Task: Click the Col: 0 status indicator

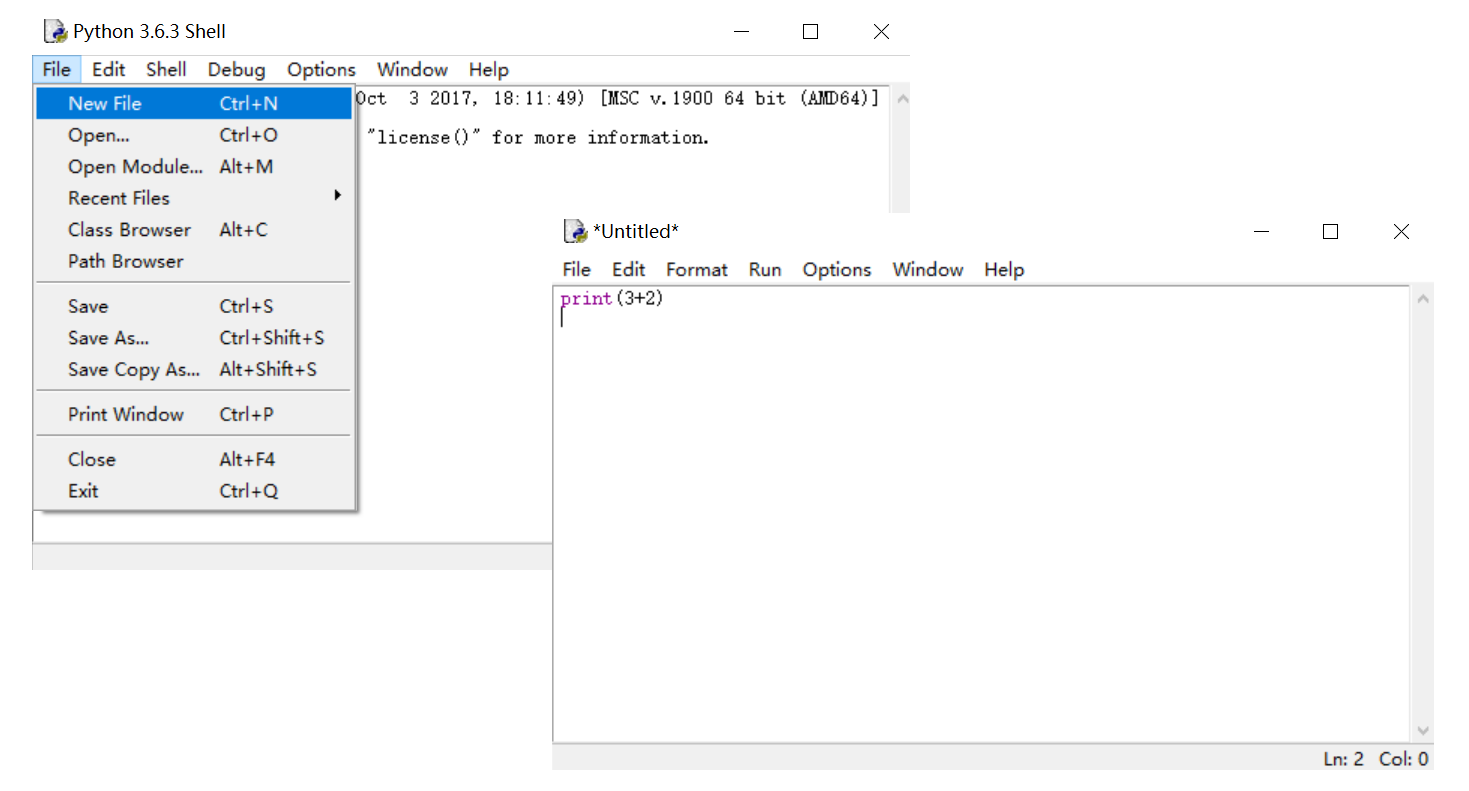Action: [1404, 759]
